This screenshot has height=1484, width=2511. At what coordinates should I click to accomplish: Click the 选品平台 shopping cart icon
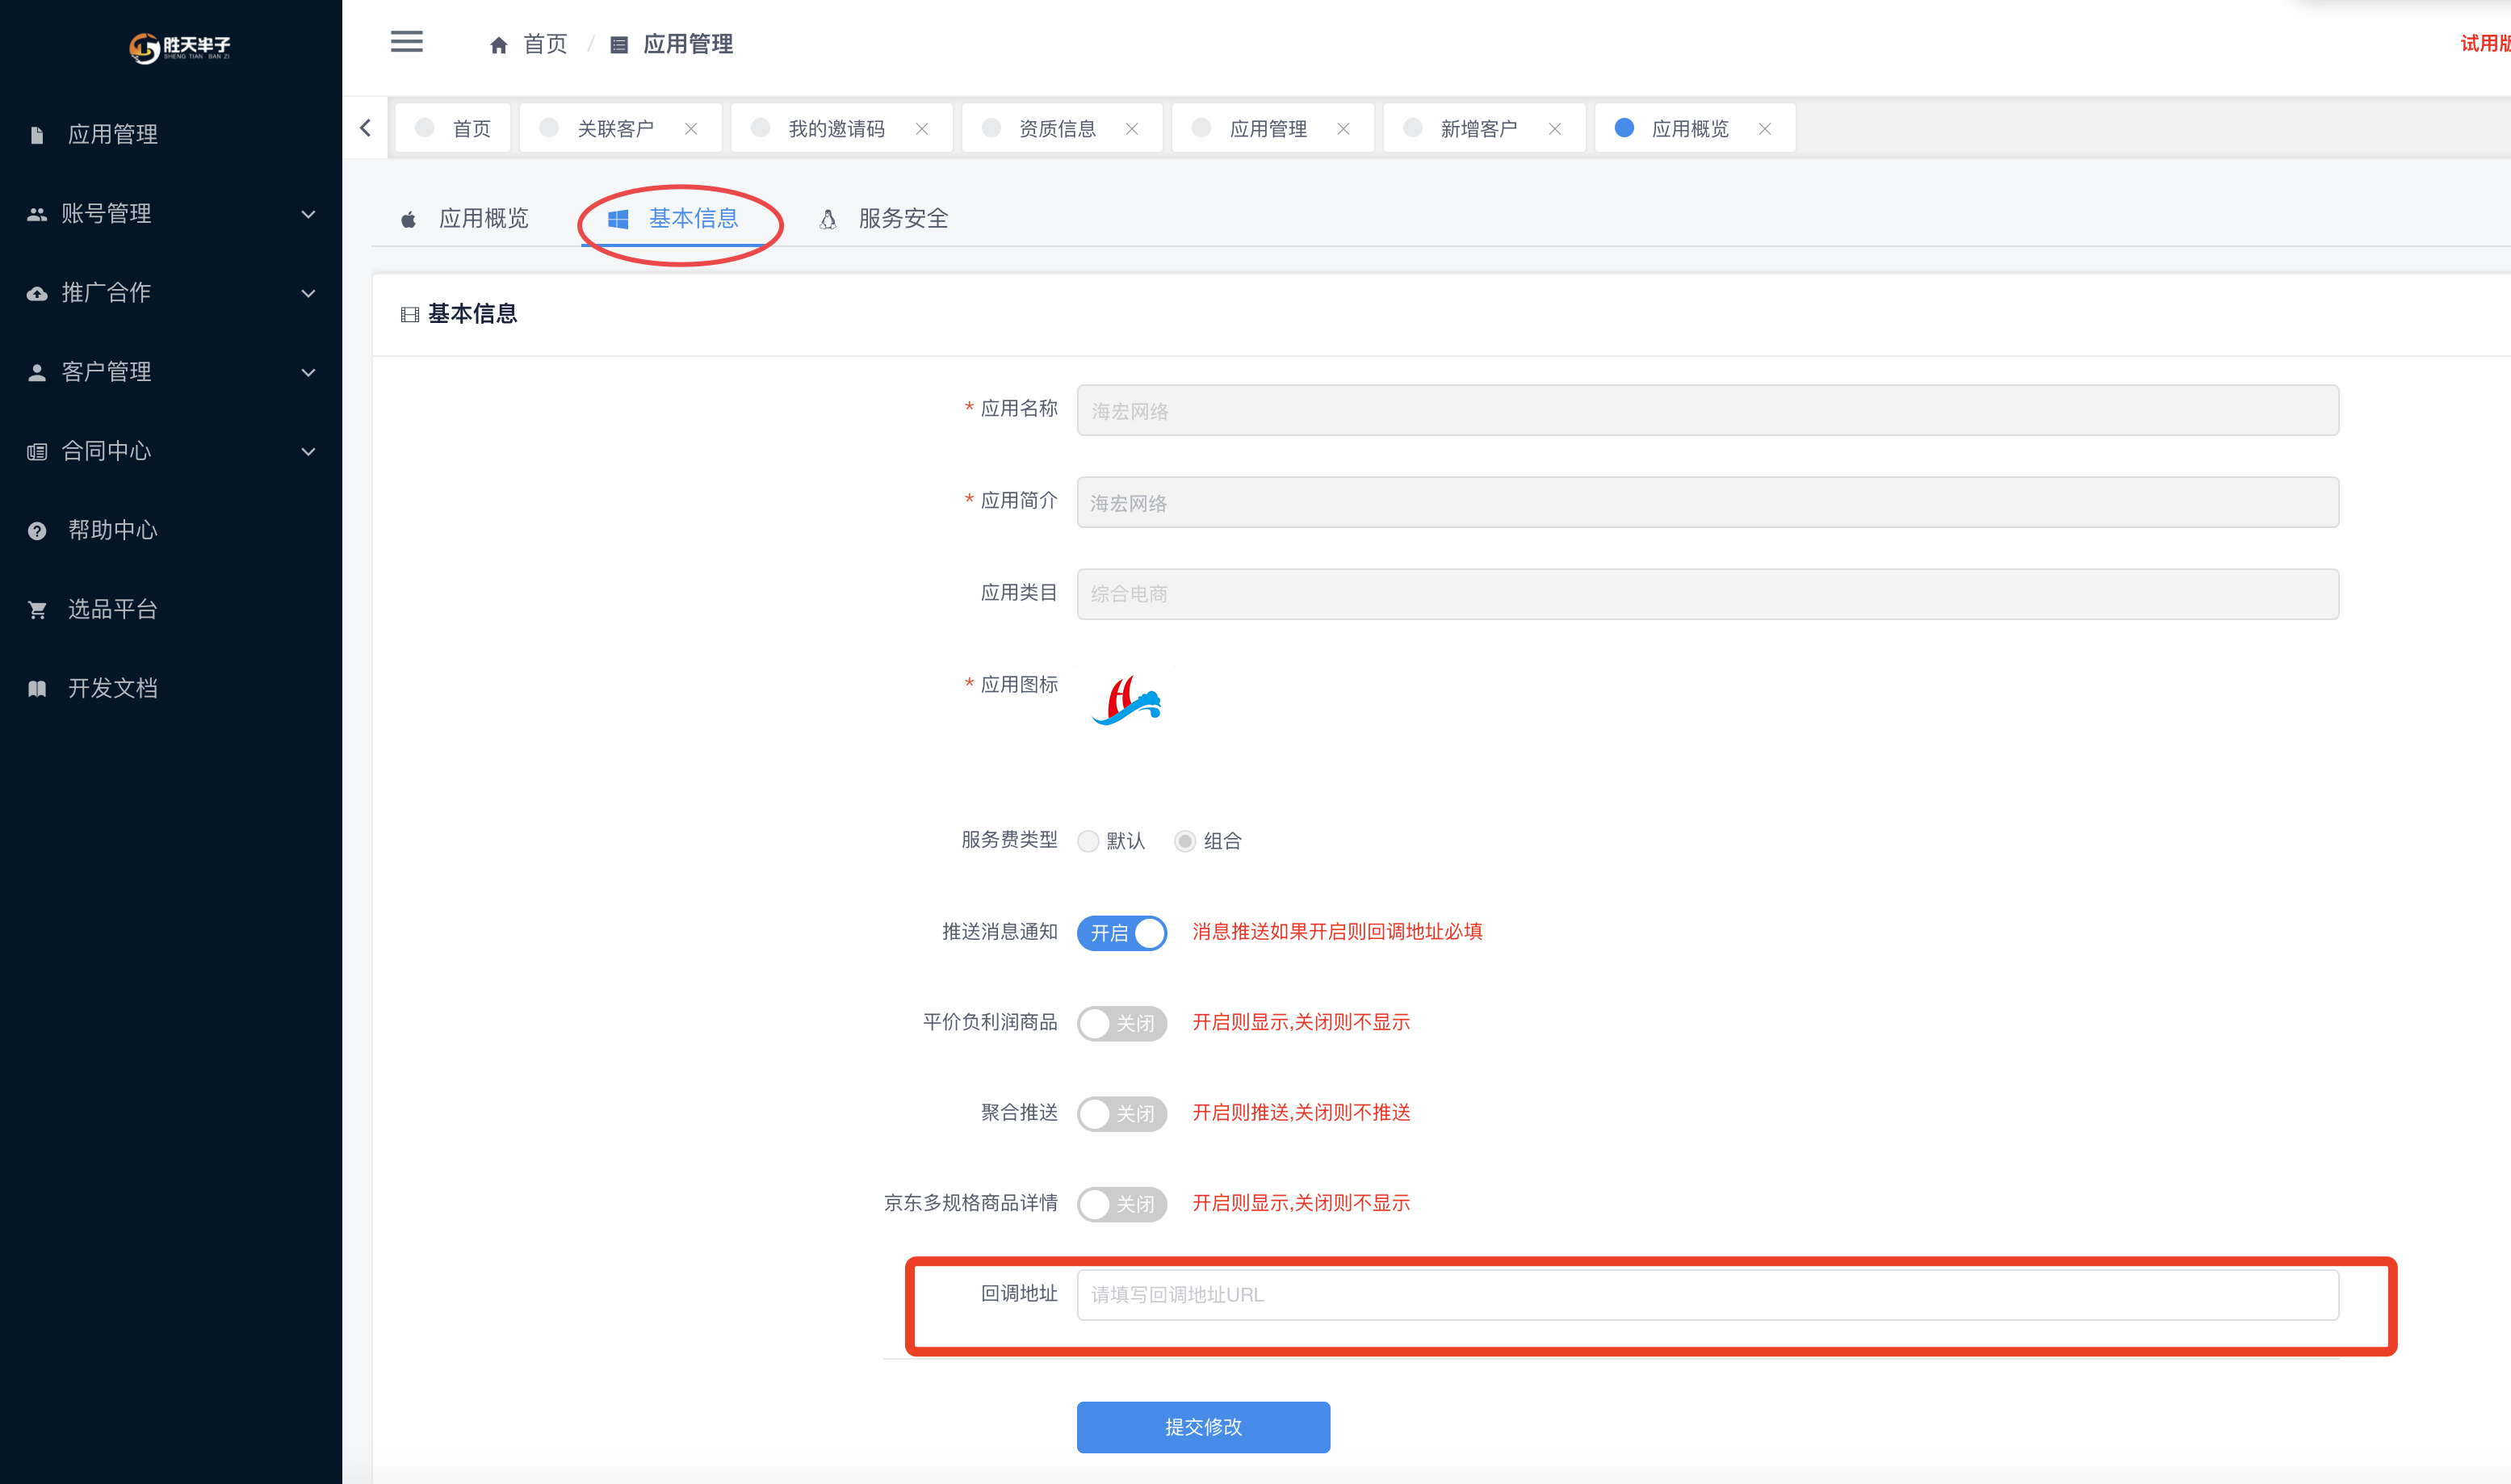click(37, 610)
